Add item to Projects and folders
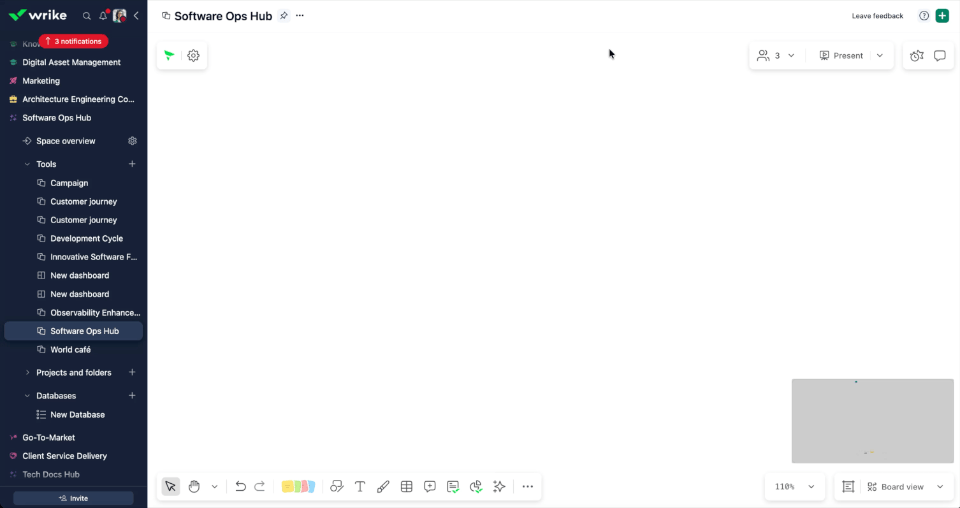960x508 pixels. pyautogui.click(x=132, y=372)
